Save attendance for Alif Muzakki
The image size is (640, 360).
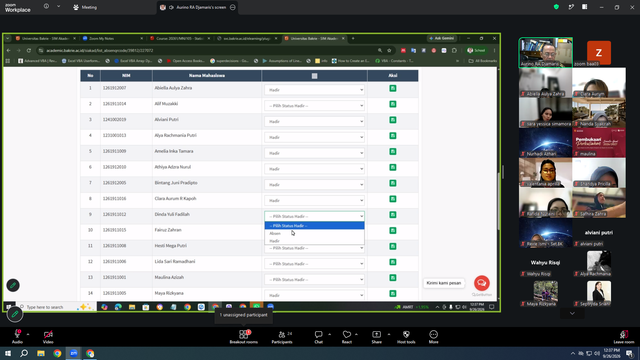click(393, 104)
